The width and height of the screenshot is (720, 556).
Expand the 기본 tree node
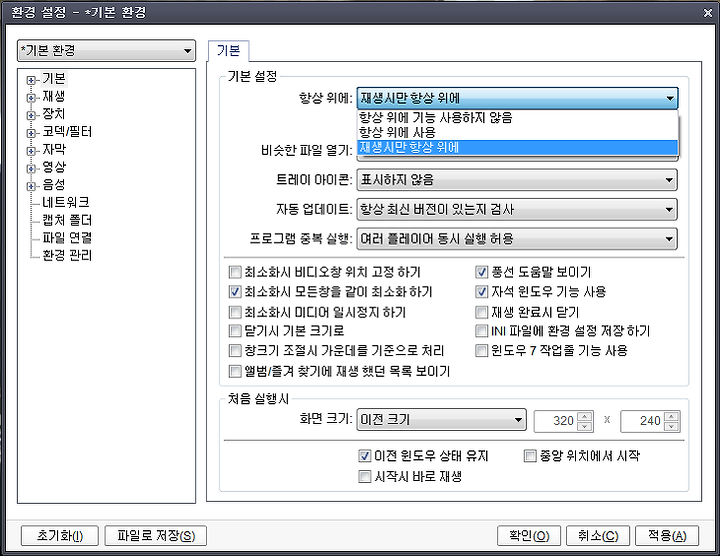click(x=31, y=80)
